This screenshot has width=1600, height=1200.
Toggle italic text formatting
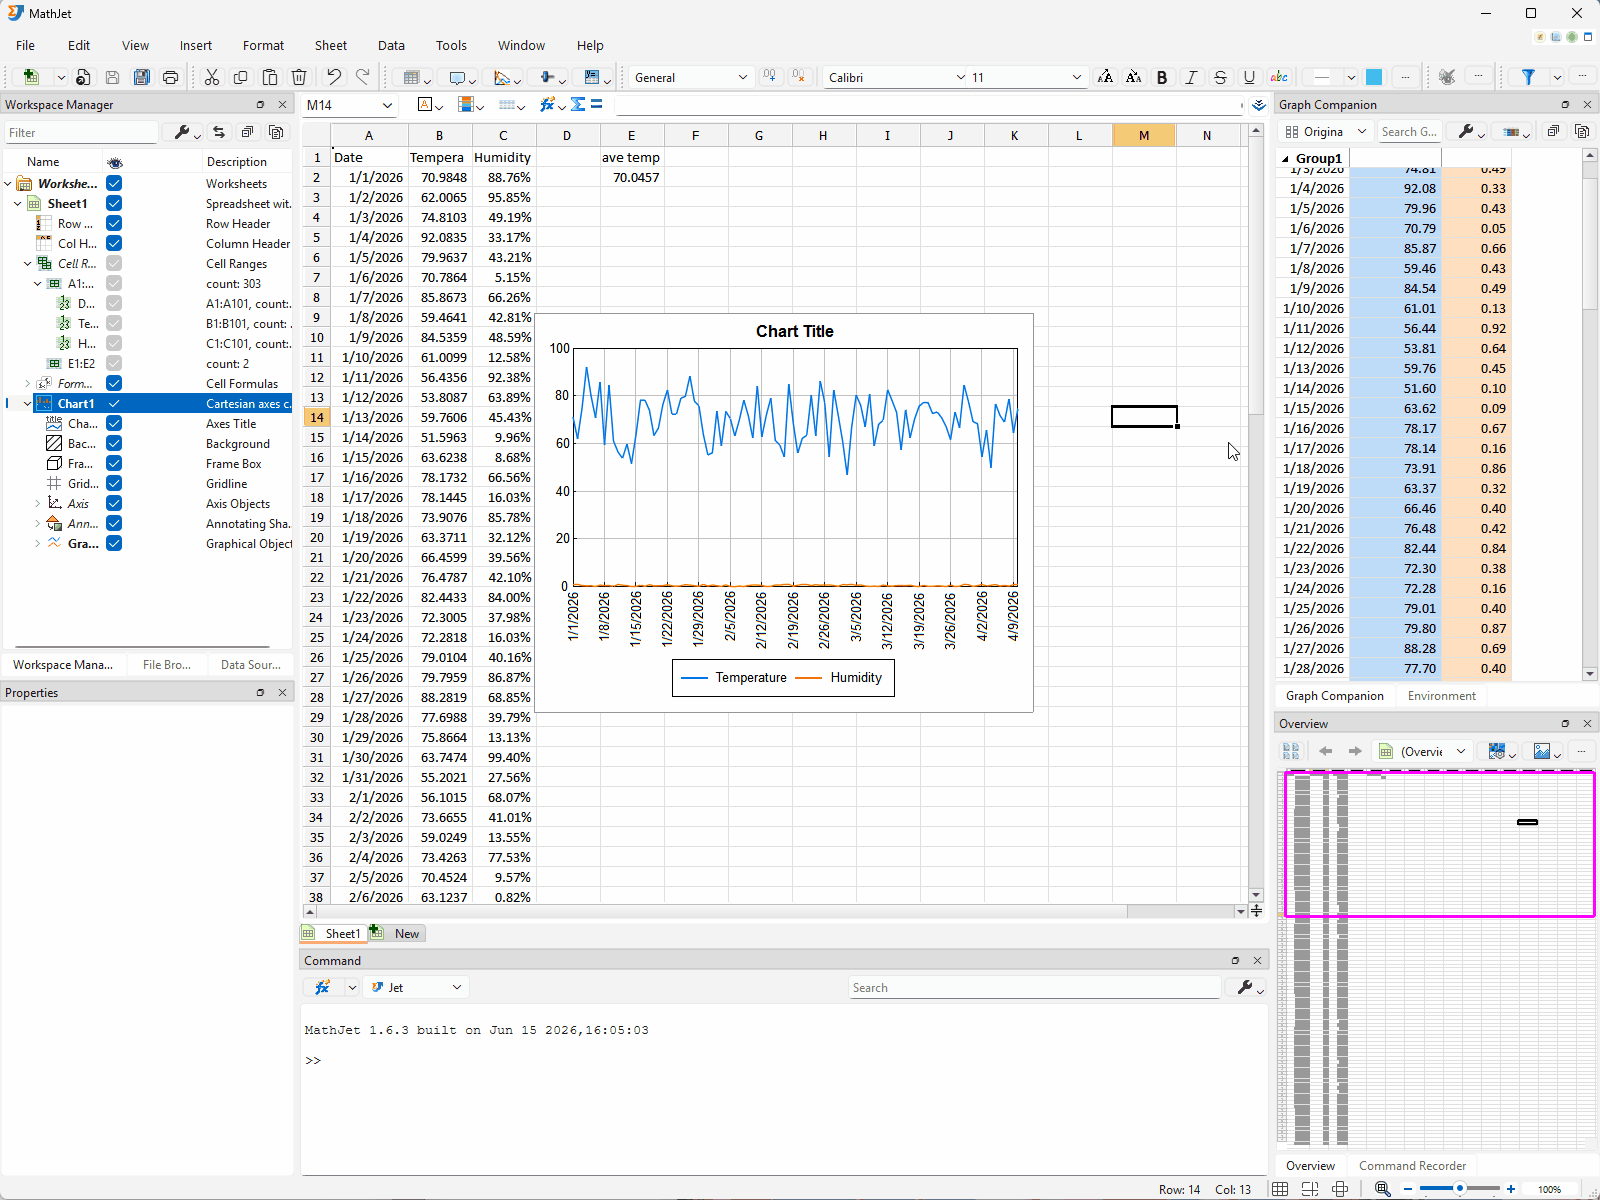point(1191,77)
